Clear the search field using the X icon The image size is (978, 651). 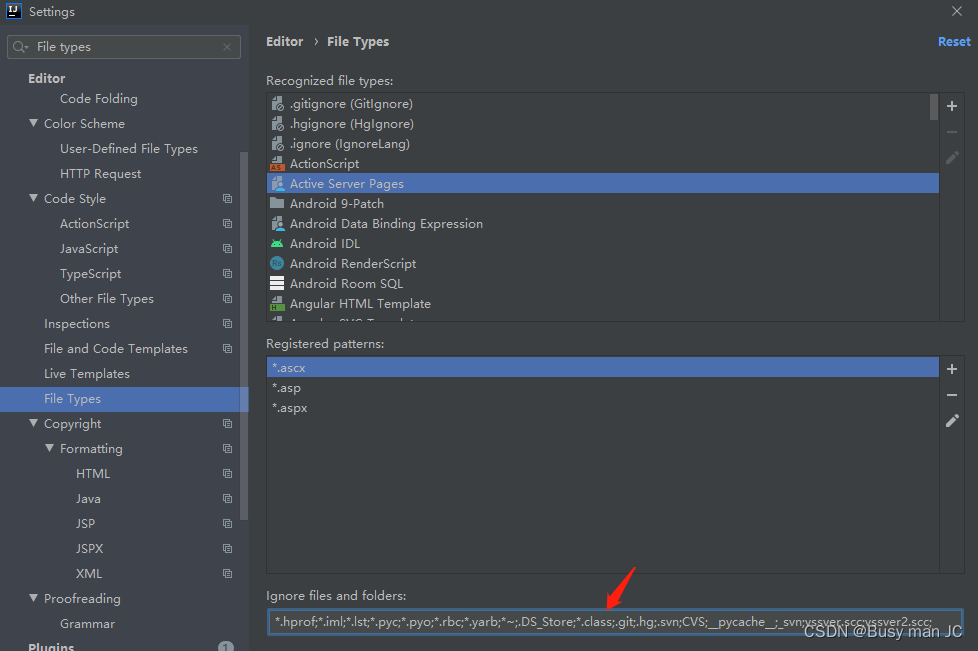click(x=227, y=46)
